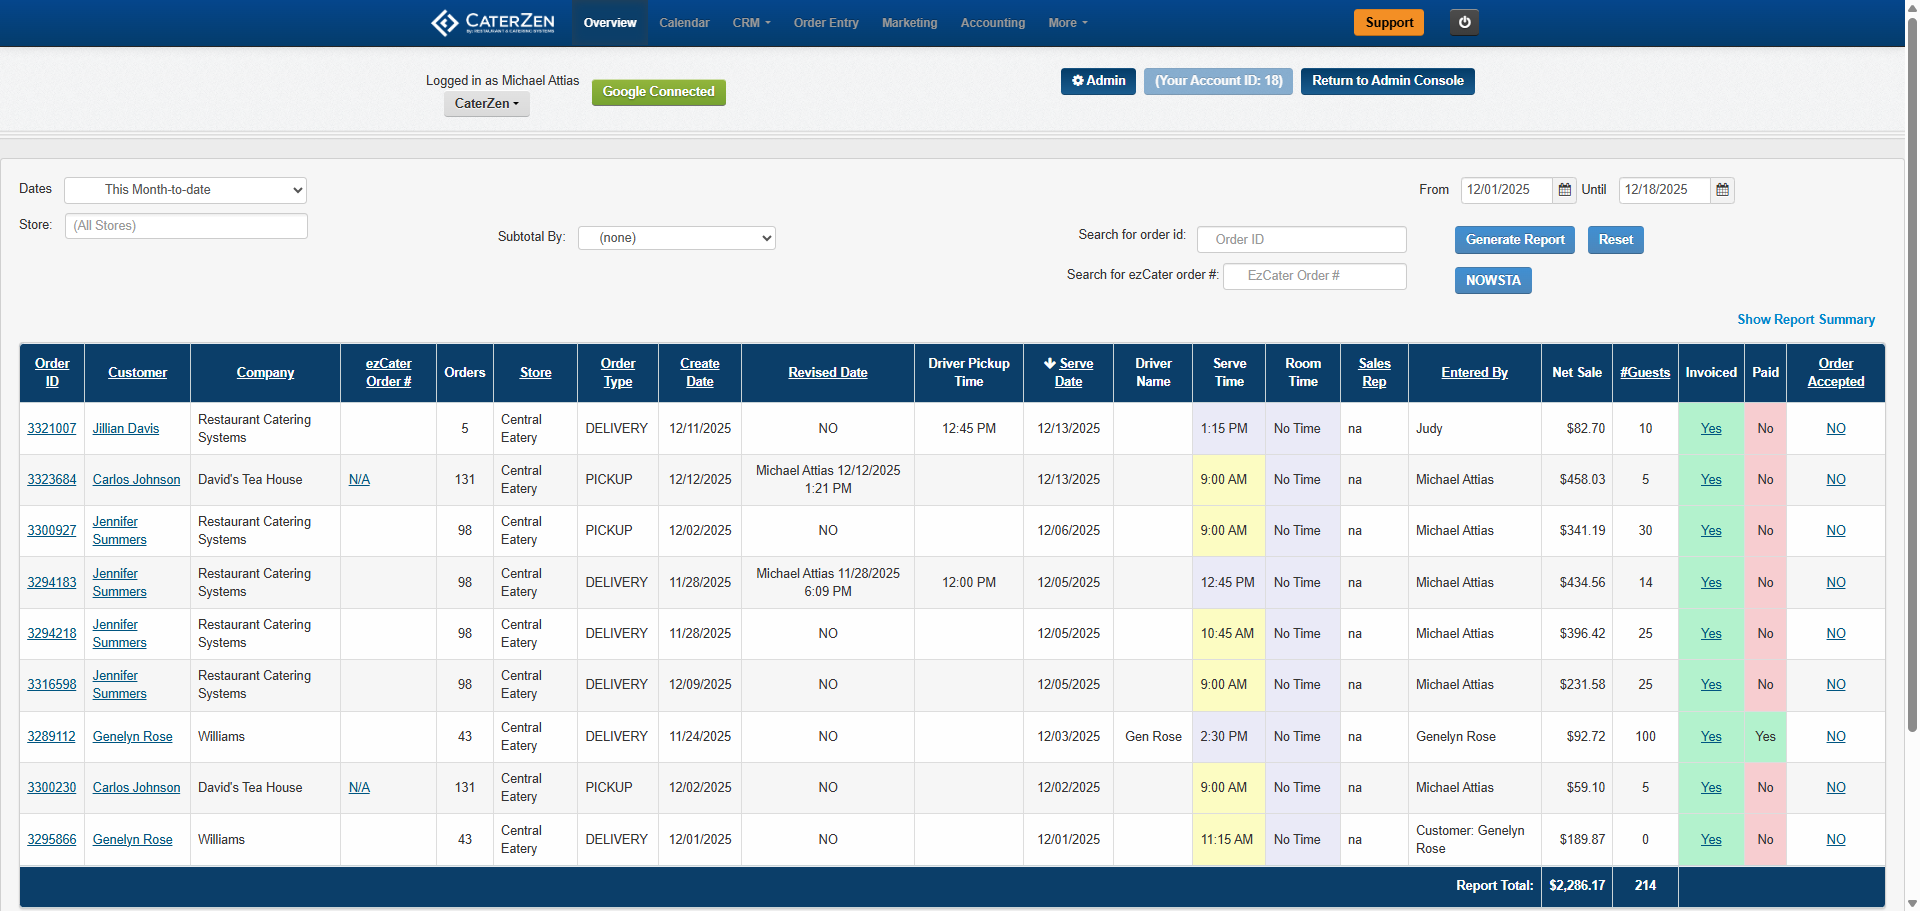Click the page vertical scrollbar
The height and width of the screenshot is (911, 1920).
click(x=1912, y=400)
